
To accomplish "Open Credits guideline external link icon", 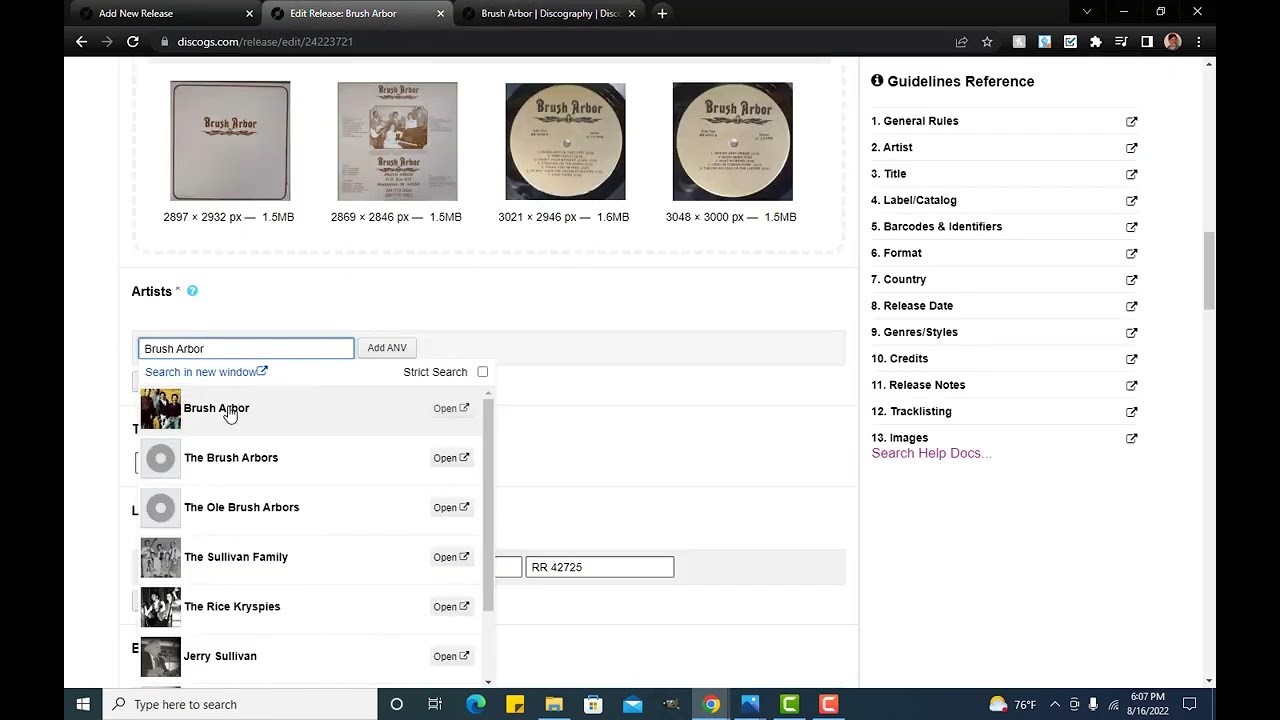I will pyautogui.click(x=1131, y=359).
